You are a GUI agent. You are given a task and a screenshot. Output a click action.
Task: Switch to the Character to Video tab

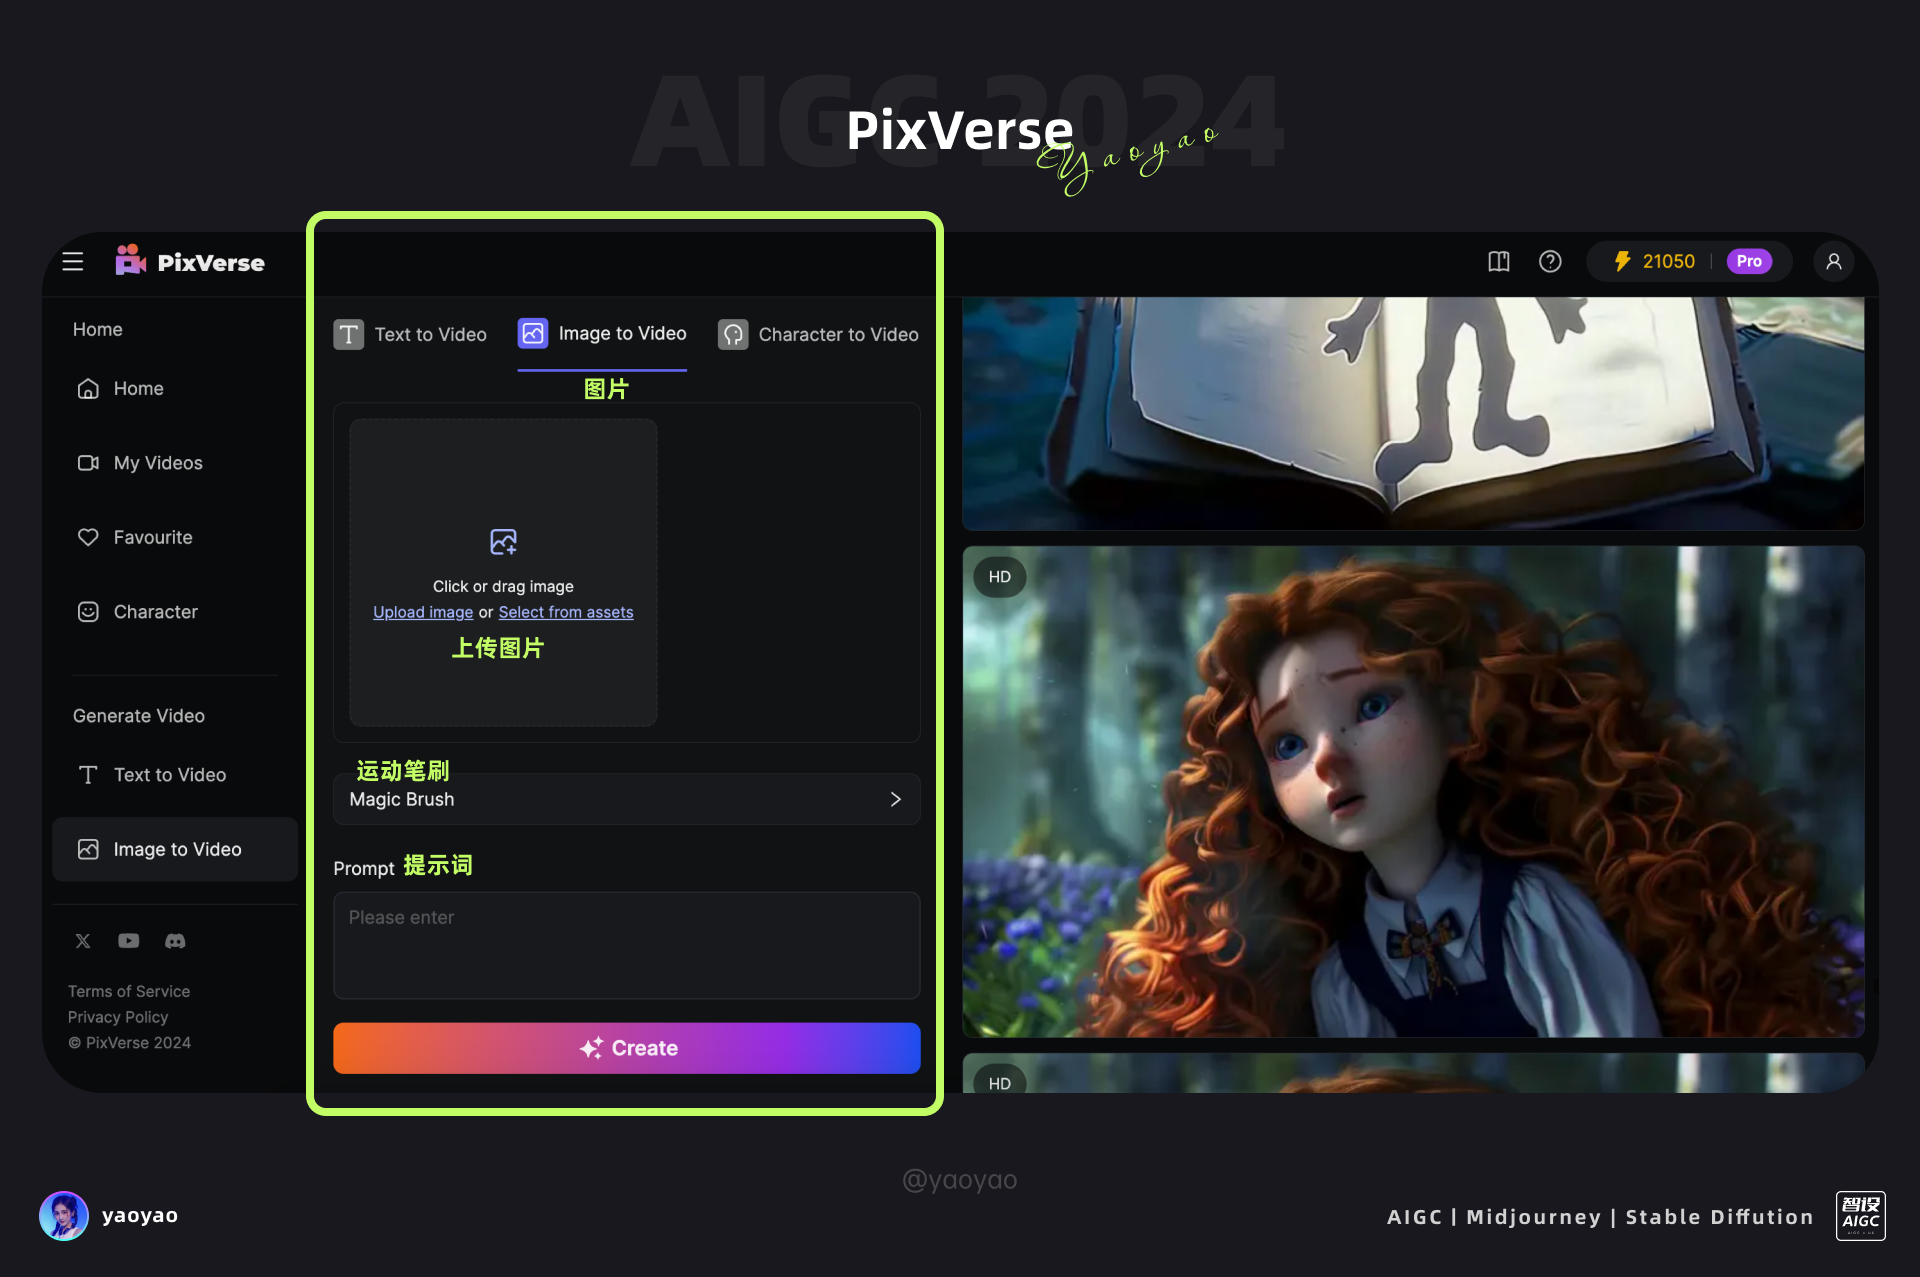pyautogui.click(x=818, y=334)
